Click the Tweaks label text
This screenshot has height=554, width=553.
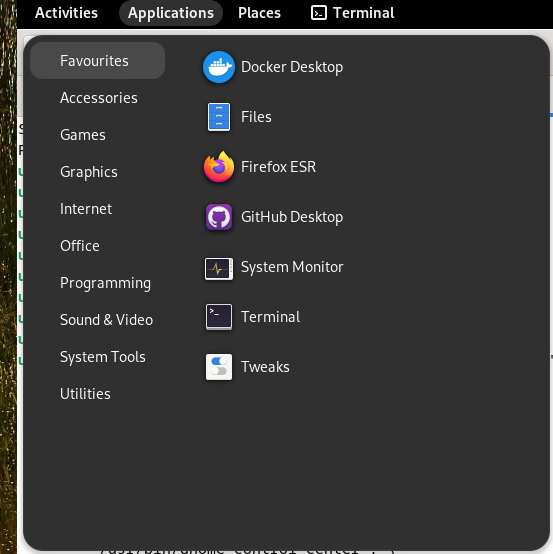point(265,367)
